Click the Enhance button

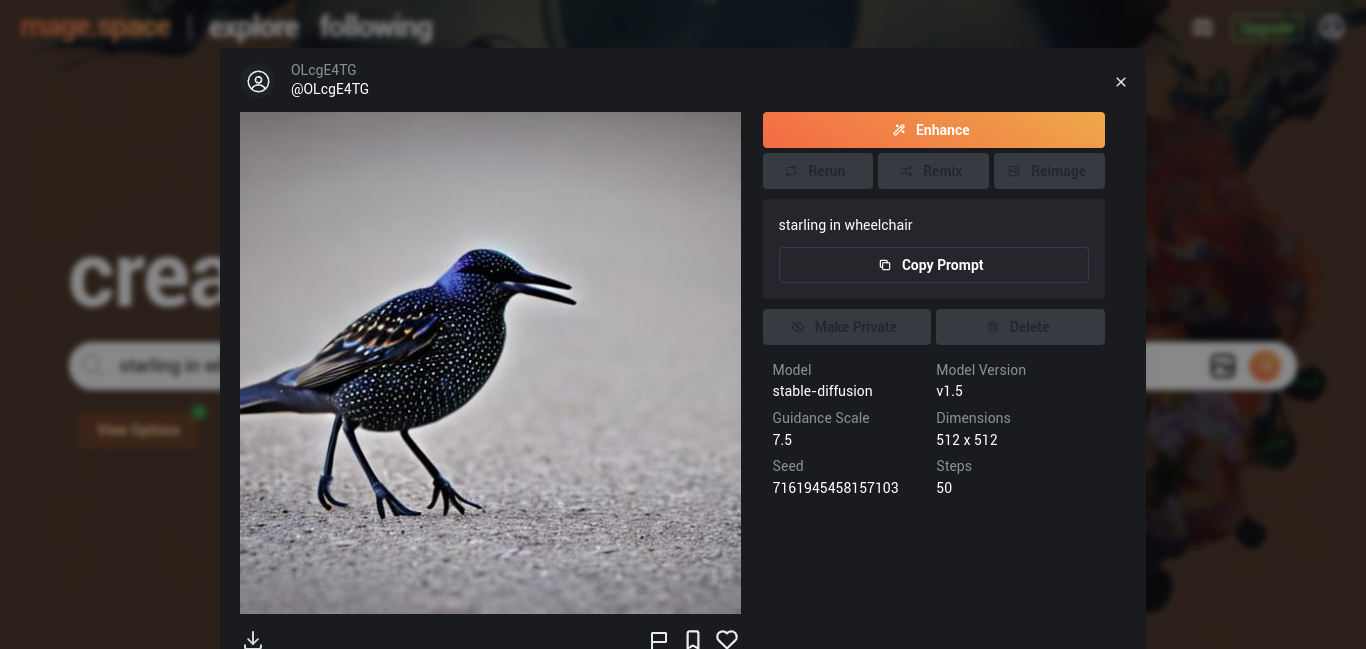click(x=933, y=130)
